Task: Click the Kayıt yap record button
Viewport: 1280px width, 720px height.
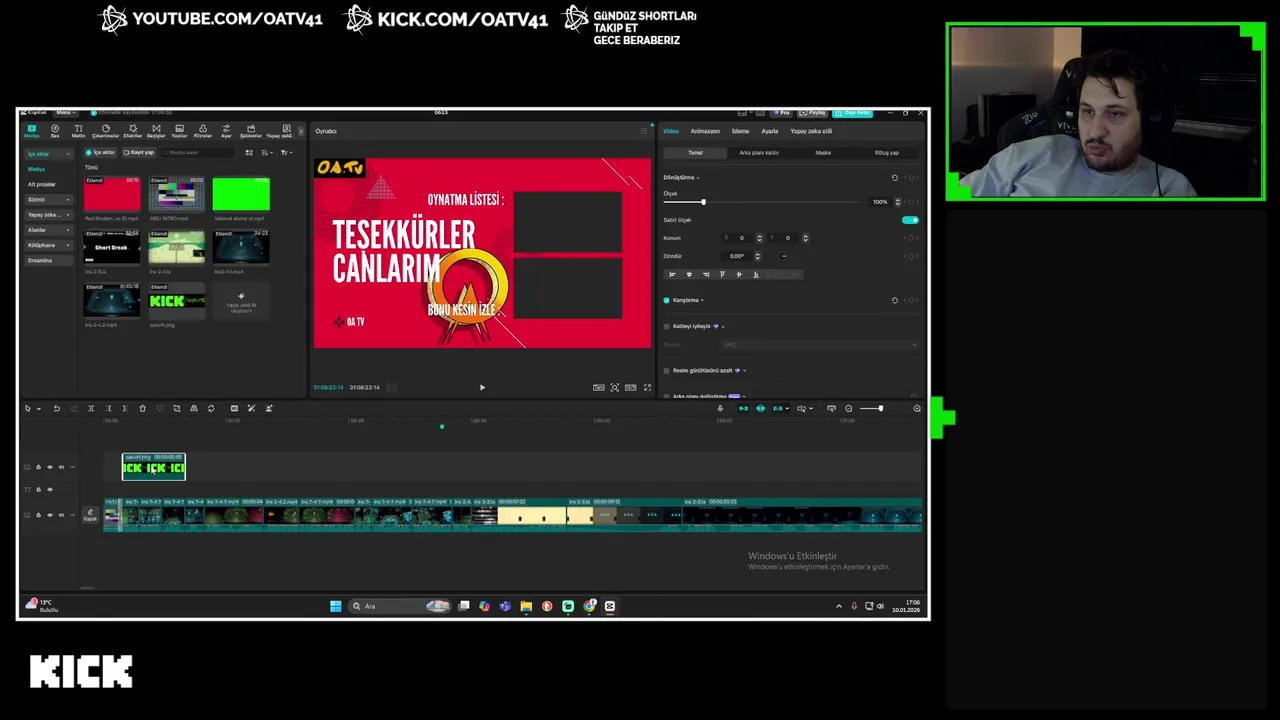Action: (139, 153)
